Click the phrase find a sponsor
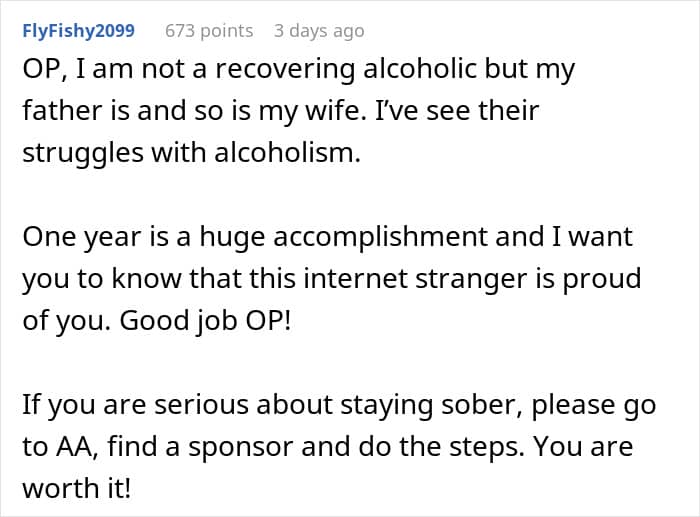 tap(200, 447)
